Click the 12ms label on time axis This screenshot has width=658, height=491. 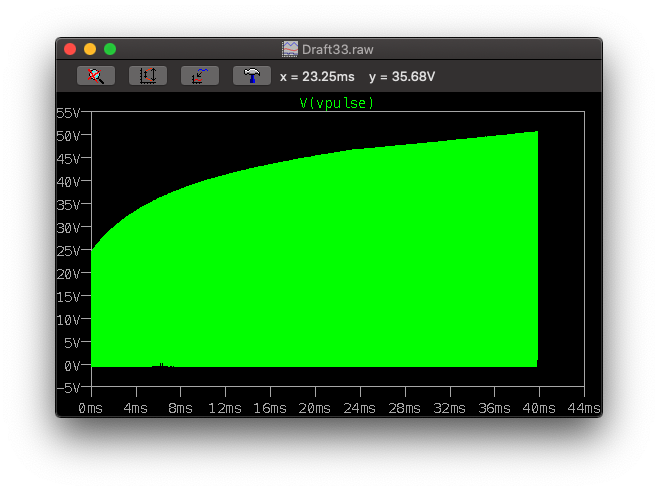[225, 408]
